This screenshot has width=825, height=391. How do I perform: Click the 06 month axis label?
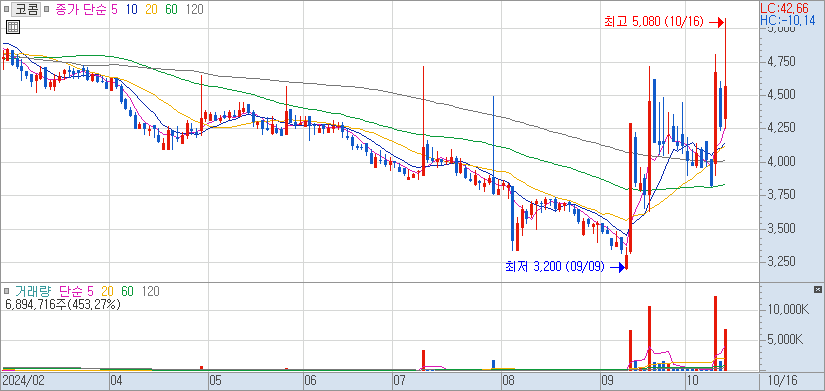tap(310, 380)
